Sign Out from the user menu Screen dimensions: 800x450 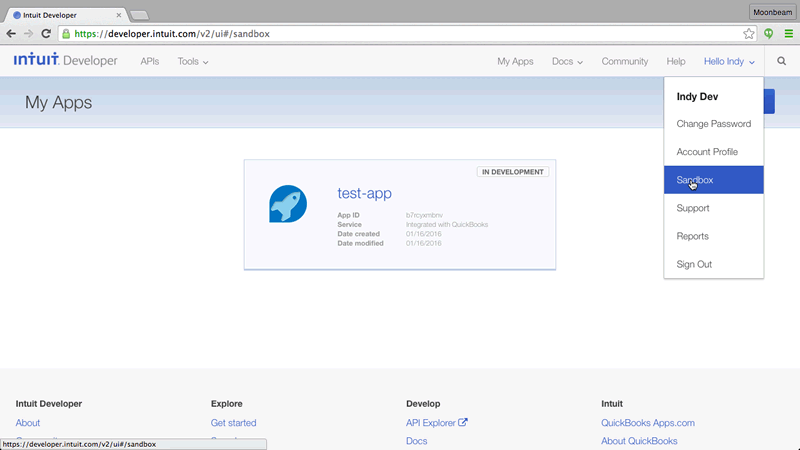[x=714, y=264]
